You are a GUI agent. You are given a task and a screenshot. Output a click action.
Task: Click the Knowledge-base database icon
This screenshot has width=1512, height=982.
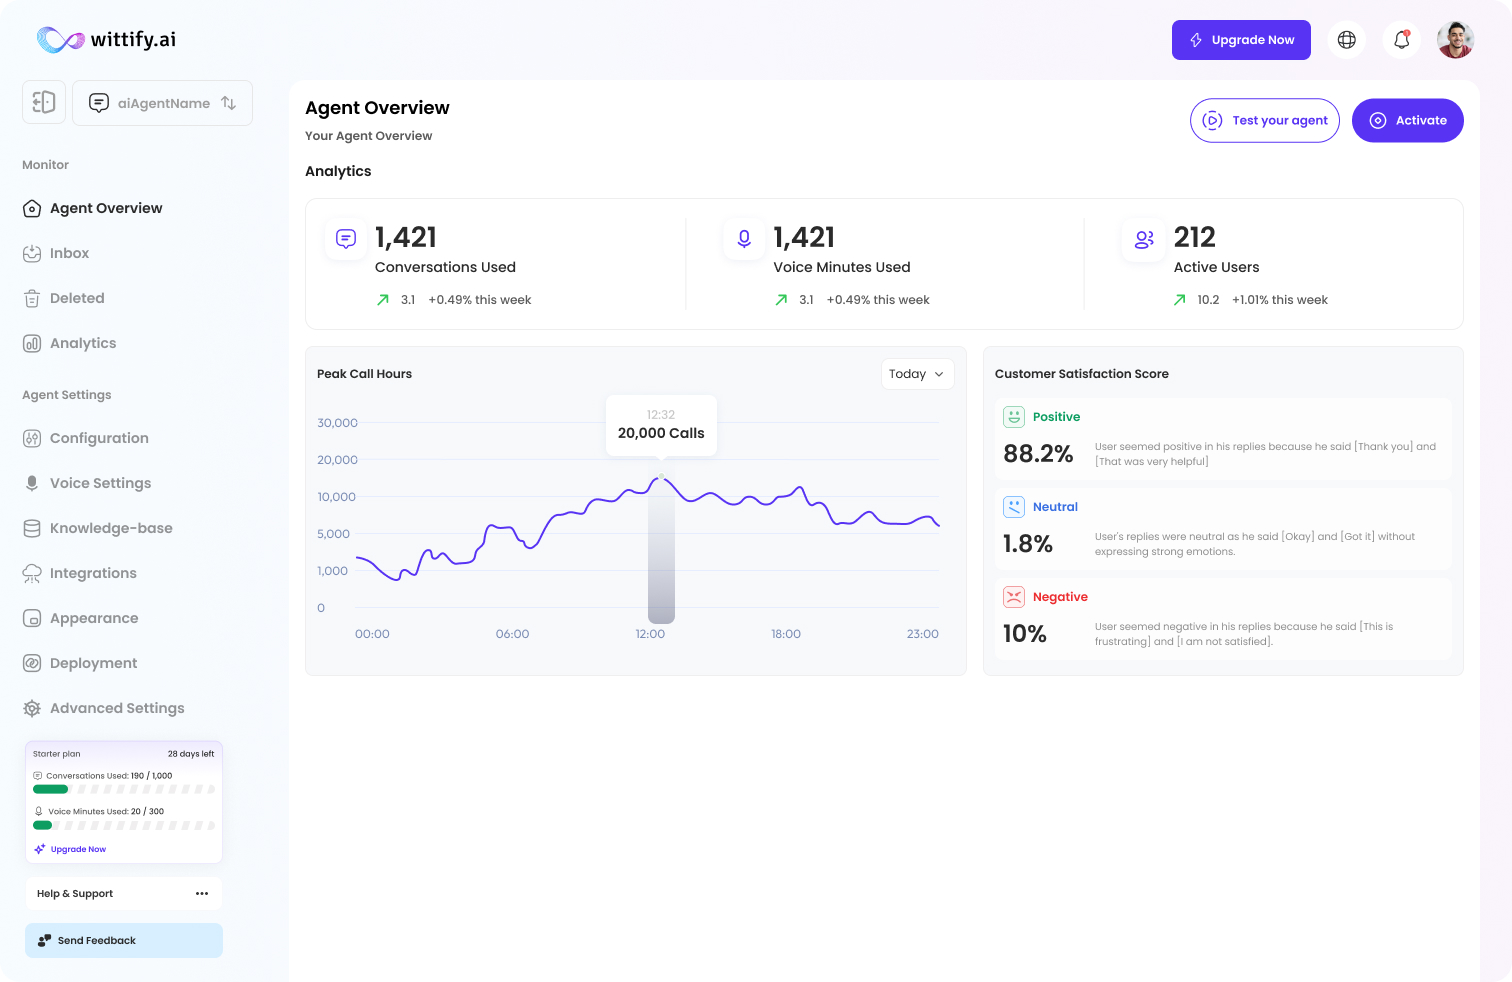pos(32,528)
